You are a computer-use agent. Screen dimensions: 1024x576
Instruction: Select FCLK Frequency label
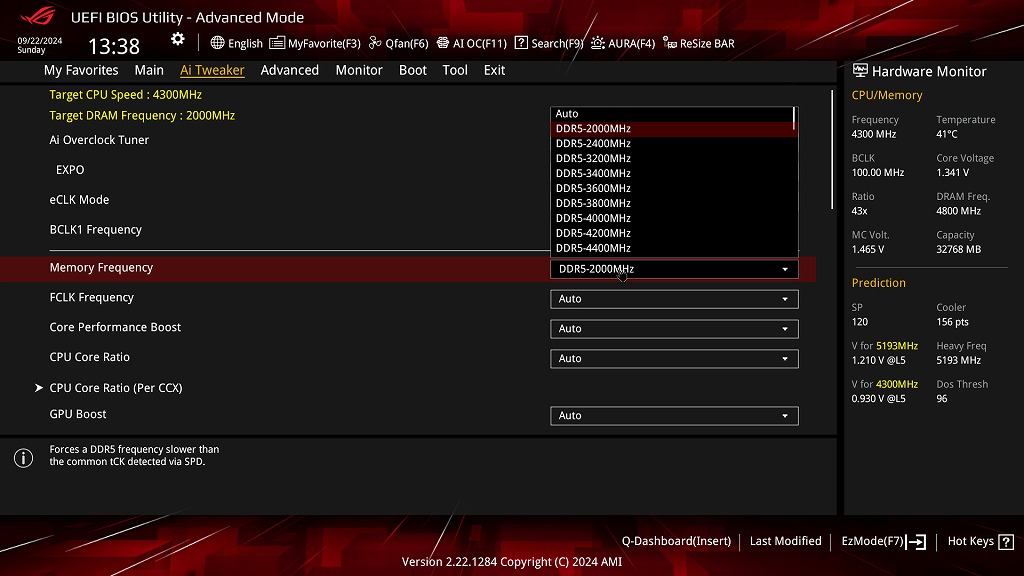point(91,297)
